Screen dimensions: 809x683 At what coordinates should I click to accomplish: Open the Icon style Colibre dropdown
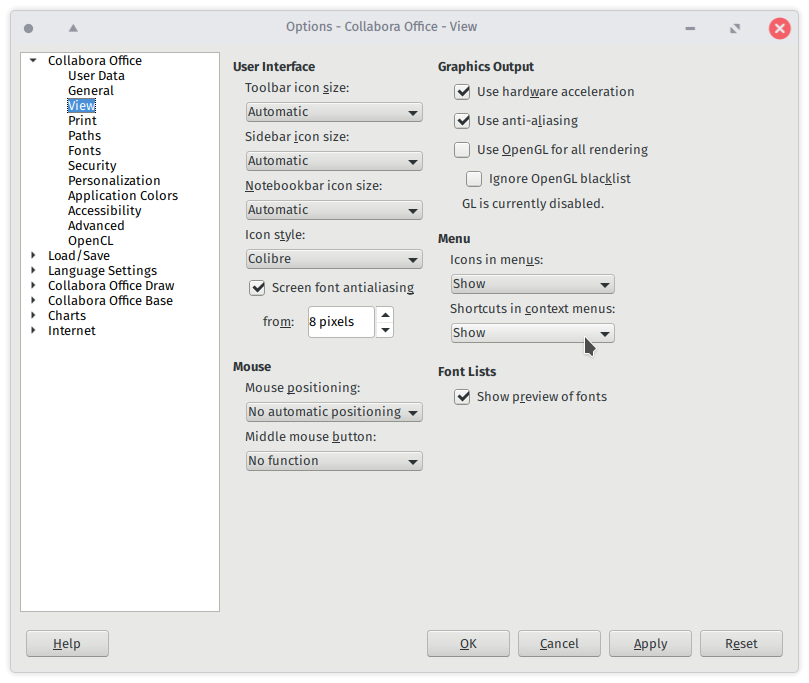334,259
